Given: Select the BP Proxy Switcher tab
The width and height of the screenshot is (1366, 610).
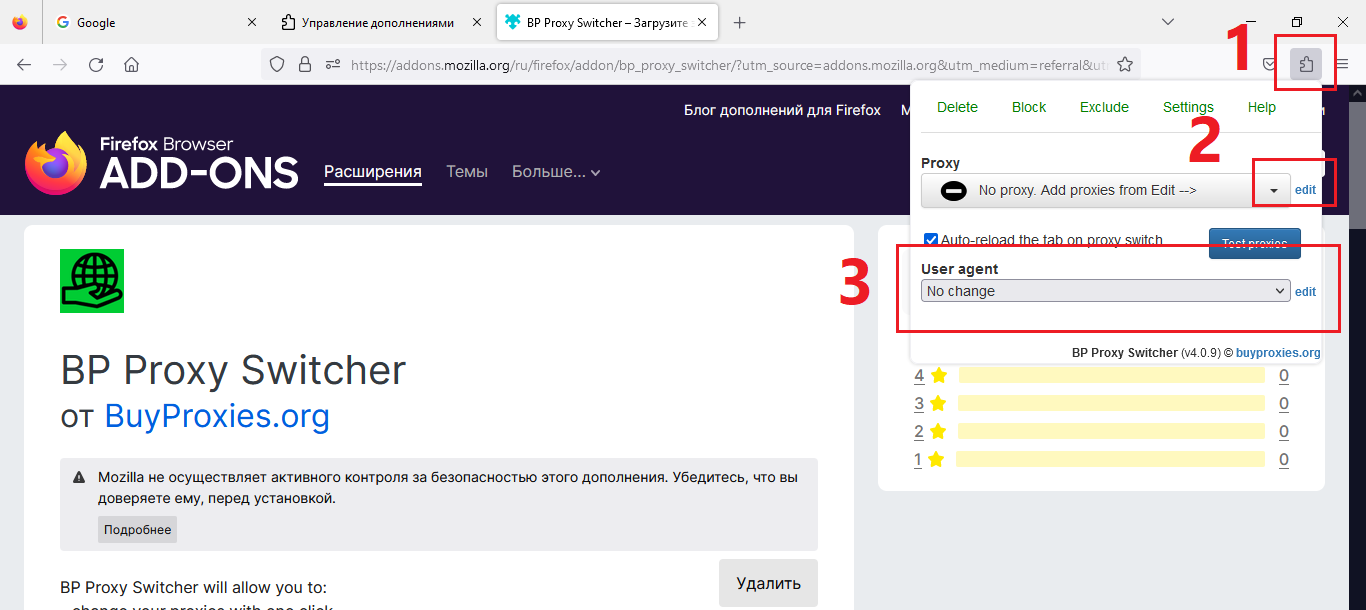Looking at the screenshot, I should click(607, 22).
